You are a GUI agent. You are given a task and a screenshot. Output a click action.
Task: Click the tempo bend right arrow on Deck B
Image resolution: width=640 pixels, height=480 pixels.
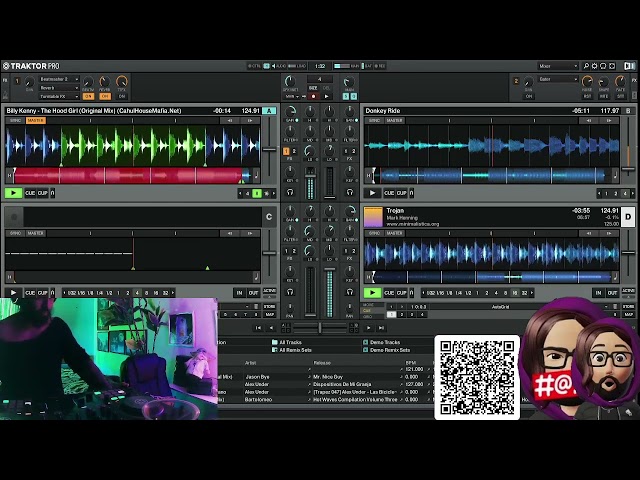click(609, 120)
